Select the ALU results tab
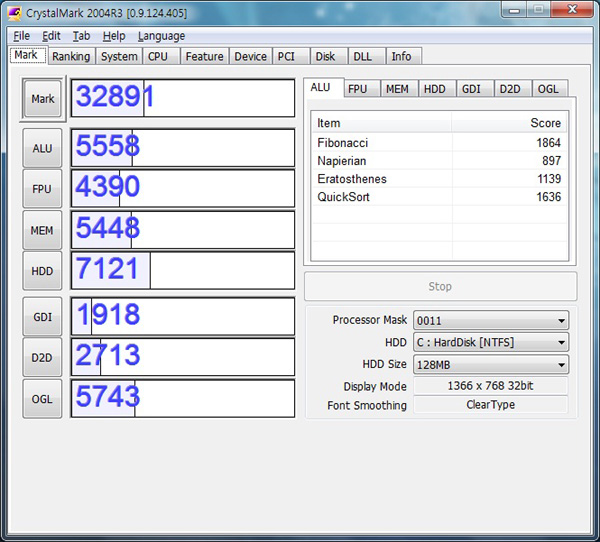The width and height of the screenshot is (600, 542). 323,87
